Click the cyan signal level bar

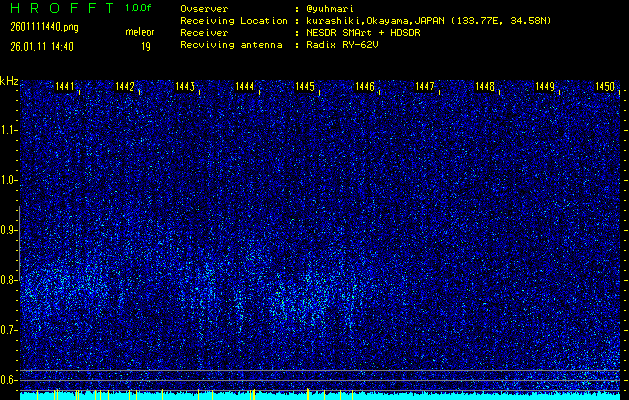pos(320,396)
